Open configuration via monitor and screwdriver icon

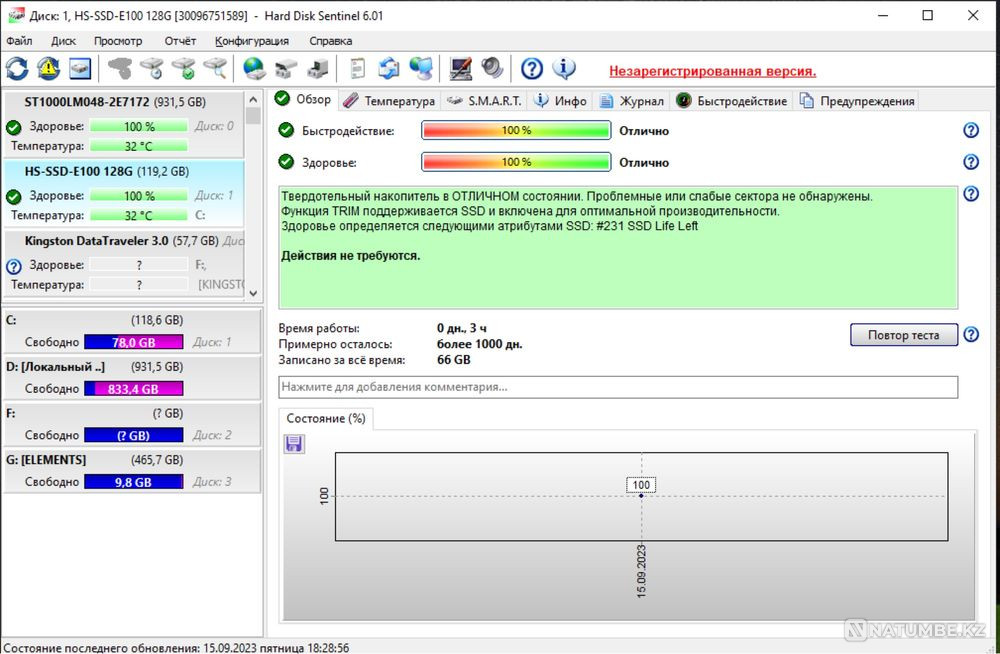(x=460, y=68)
